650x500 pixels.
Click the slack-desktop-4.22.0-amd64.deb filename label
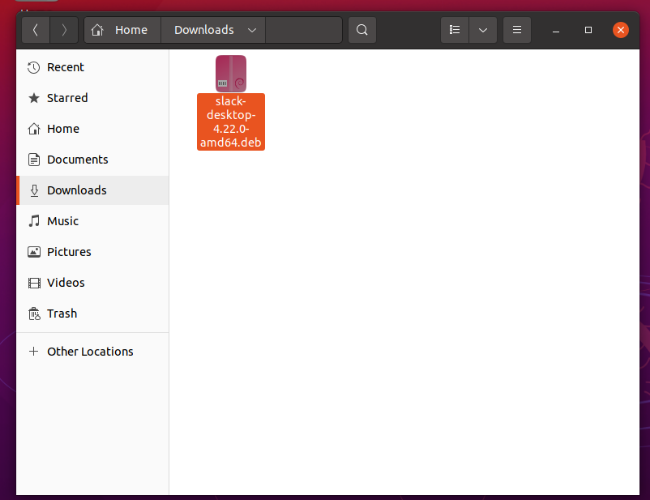(231, 122)
